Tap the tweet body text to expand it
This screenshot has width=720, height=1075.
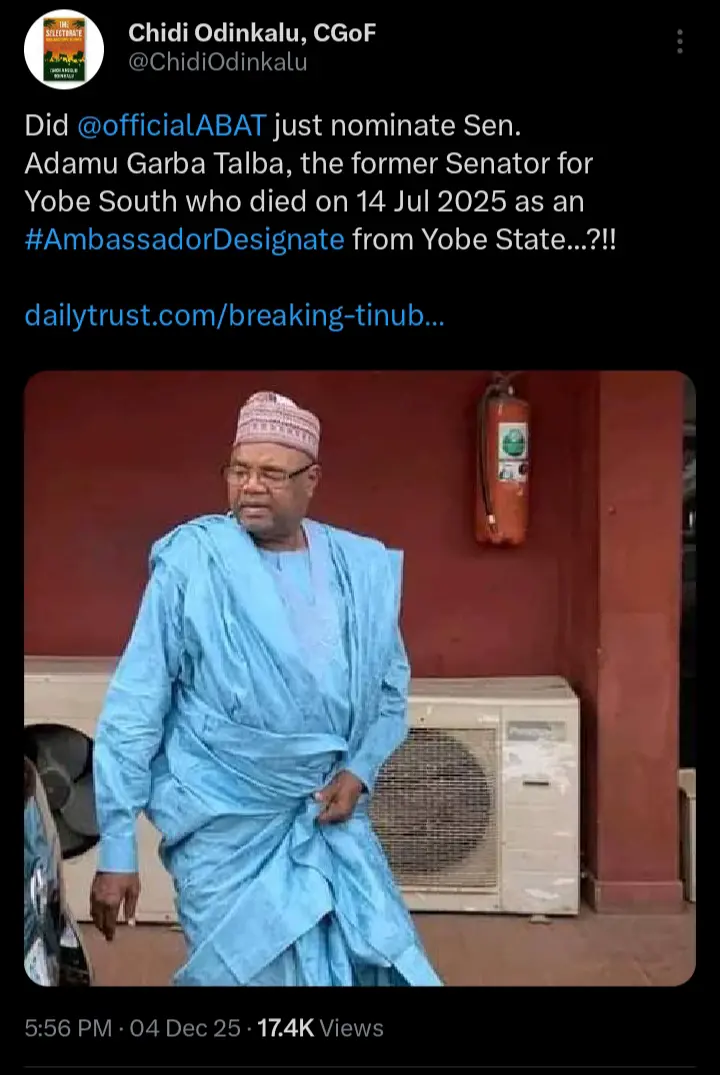pyautogui.click(x=320, y=182)
